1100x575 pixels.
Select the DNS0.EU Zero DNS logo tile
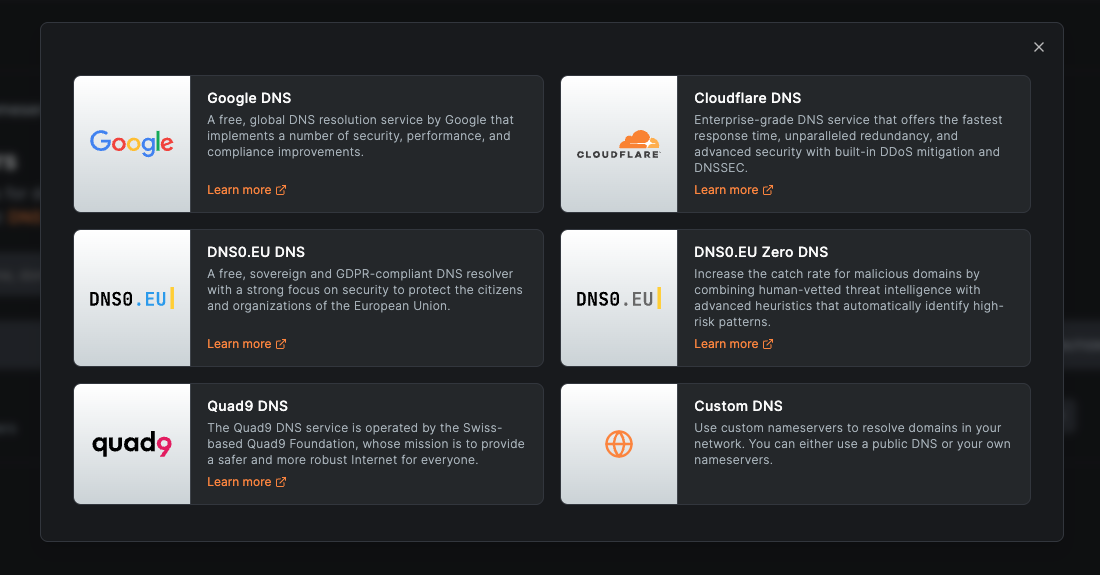click(619, 298)
